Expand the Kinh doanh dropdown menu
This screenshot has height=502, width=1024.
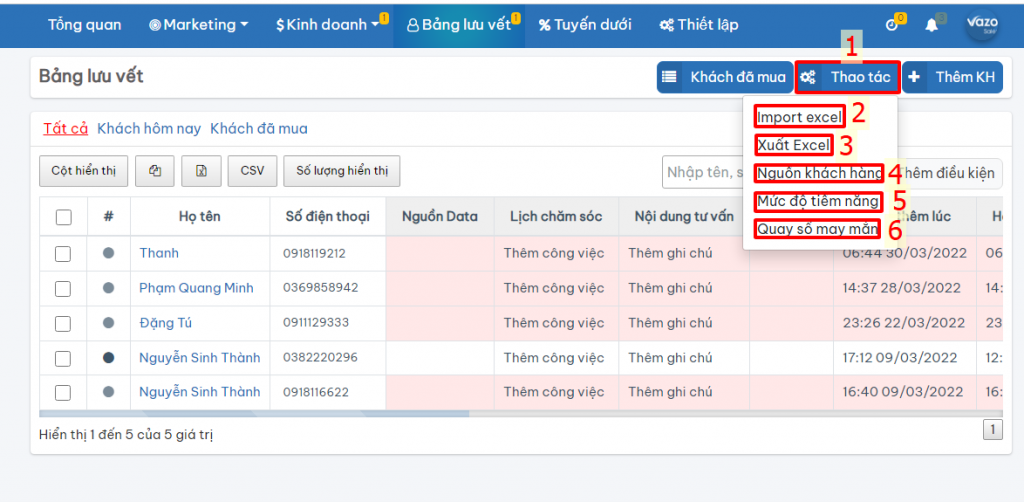(328, 25)
